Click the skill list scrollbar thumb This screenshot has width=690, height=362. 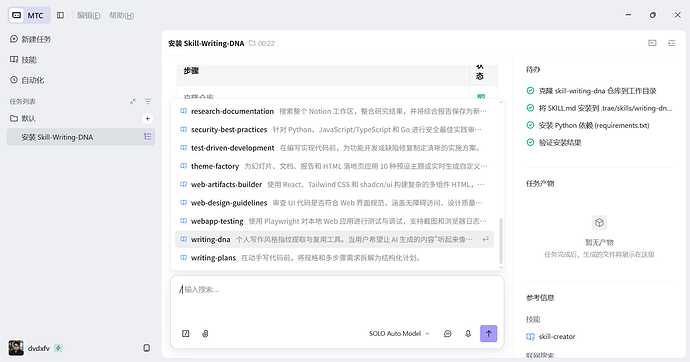(x=501, y=241)
